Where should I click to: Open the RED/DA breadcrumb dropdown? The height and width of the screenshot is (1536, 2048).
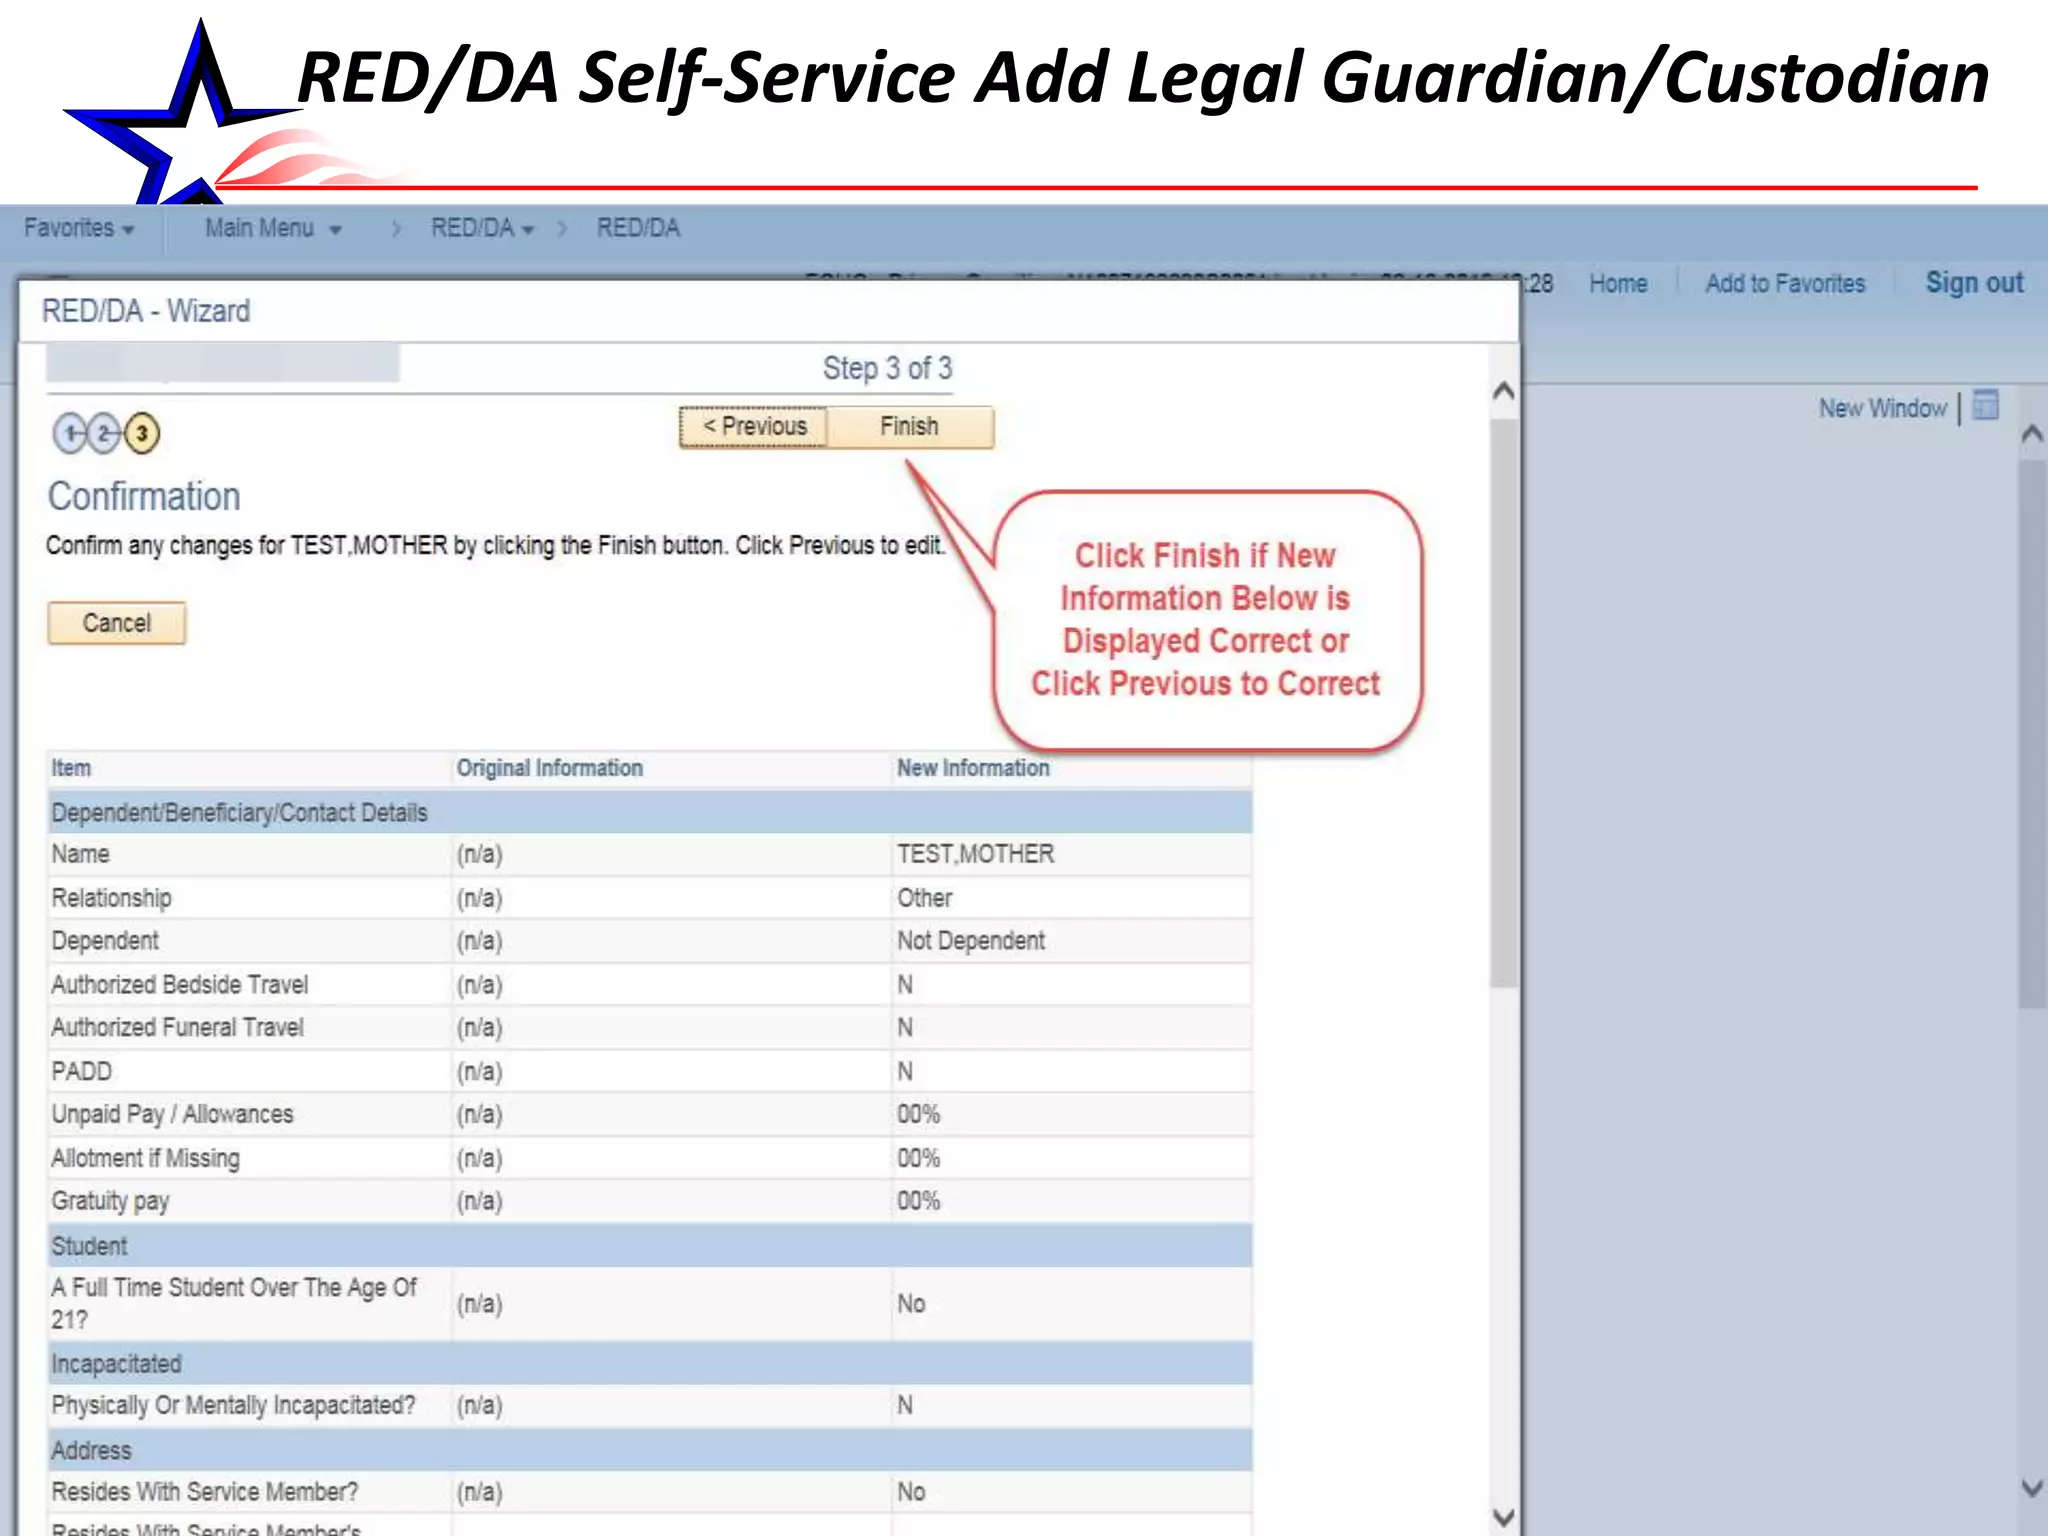pyautogui.click(x=482, y=228)
